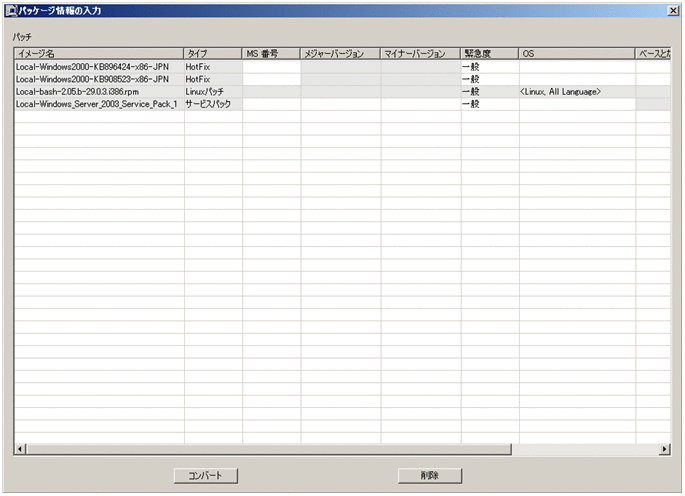Click the イメージ名 column header
This screenshot has height=496, width=685.
coord(98,53)
